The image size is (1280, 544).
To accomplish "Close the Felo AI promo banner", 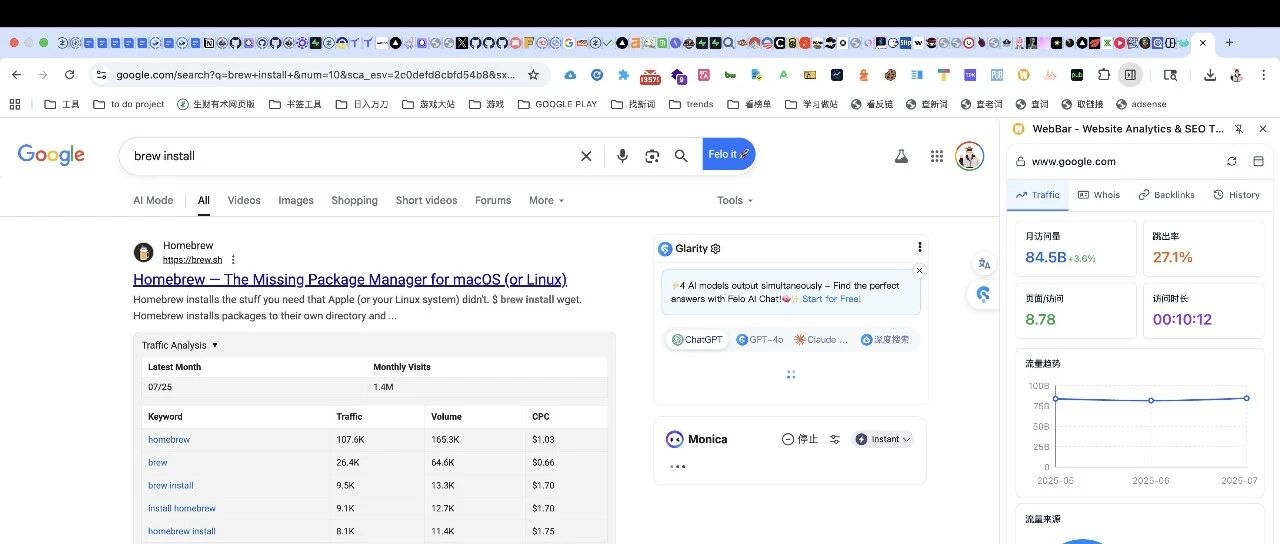I will (919, 270).
